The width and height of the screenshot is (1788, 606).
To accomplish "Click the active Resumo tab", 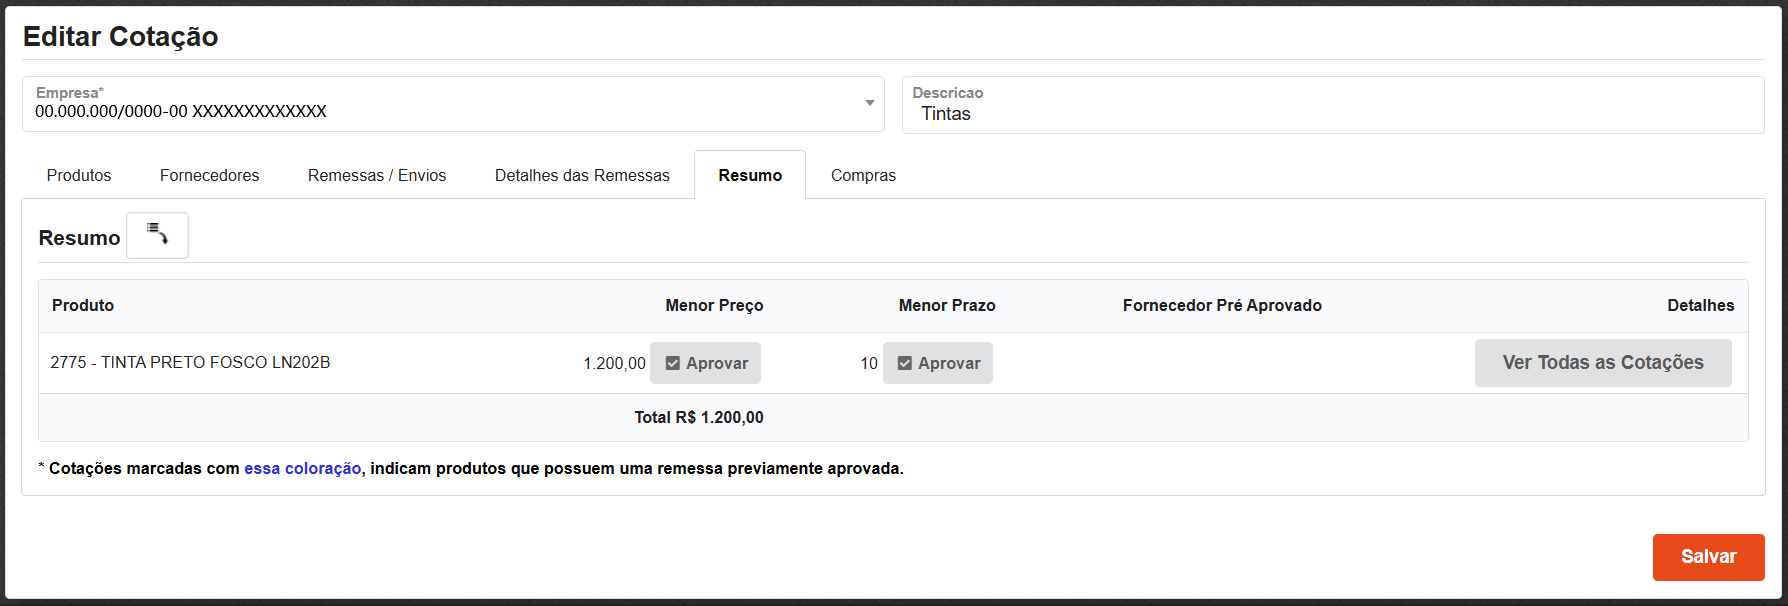I will 750,175.
